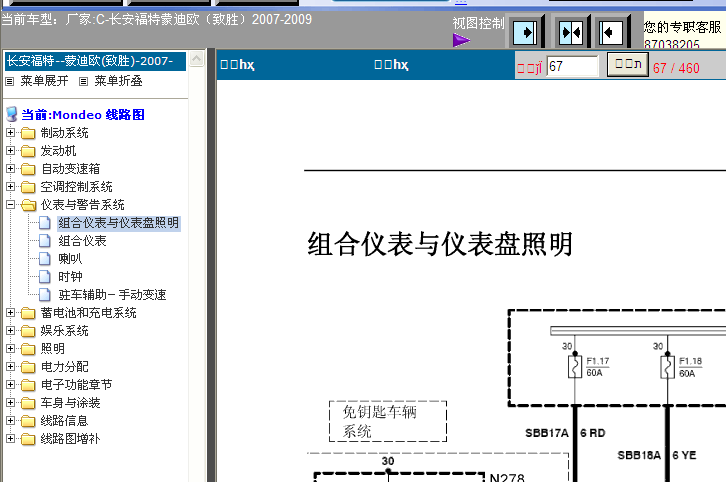Image resolution: width=726 pixels, height=482 pixels.
Task: Collapse the 仪表与警告系统 tree node
Action: tap(10, 205)
